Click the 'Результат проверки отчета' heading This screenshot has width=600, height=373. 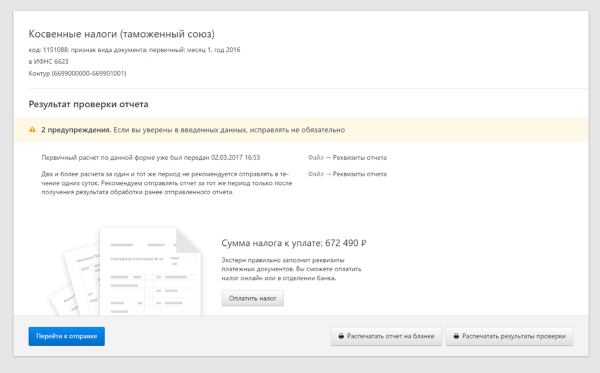(x=88, y=104)
